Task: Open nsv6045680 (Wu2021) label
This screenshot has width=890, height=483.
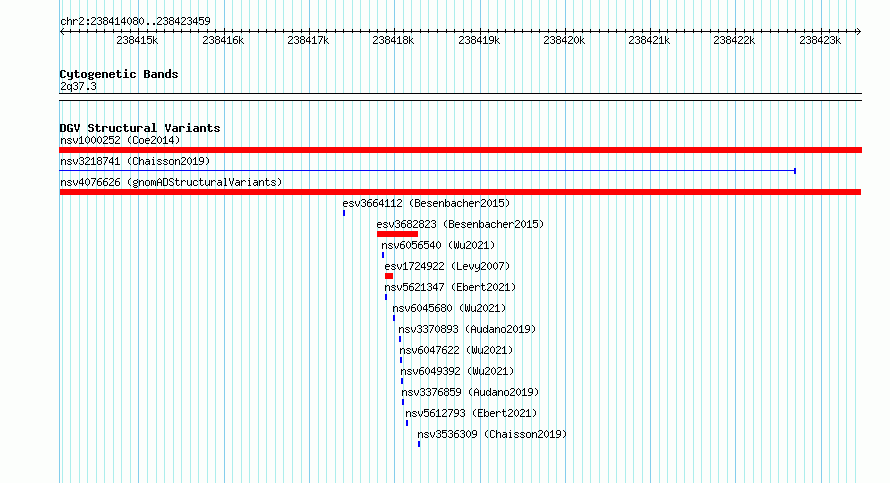Action: coord(449,308)
